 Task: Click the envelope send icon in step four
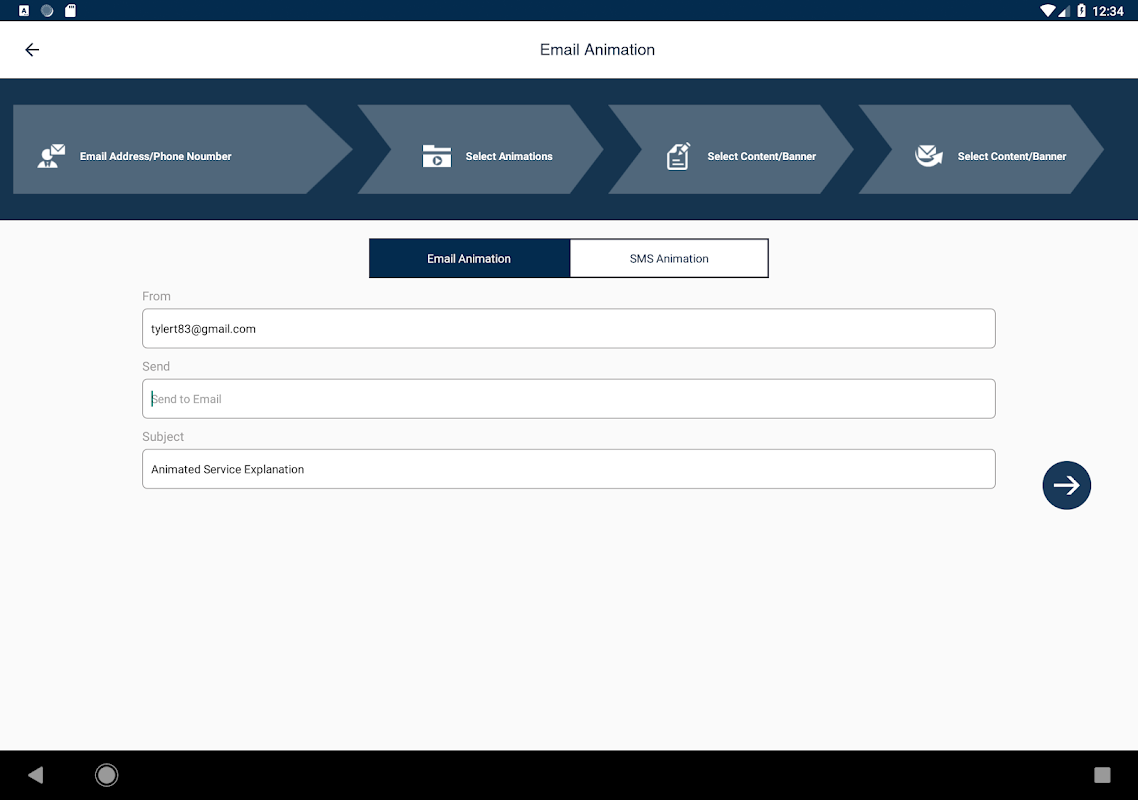(x=928, y=155)
